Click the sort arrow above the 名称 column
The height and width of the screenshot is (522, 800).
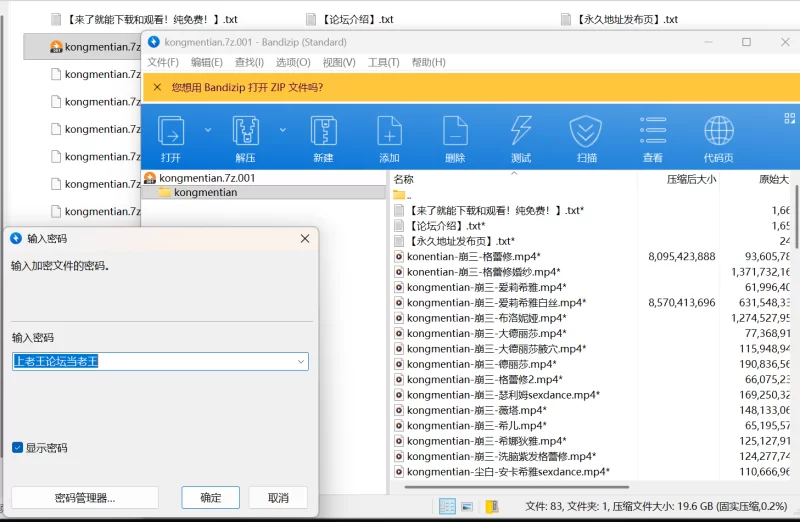point(514,173)
